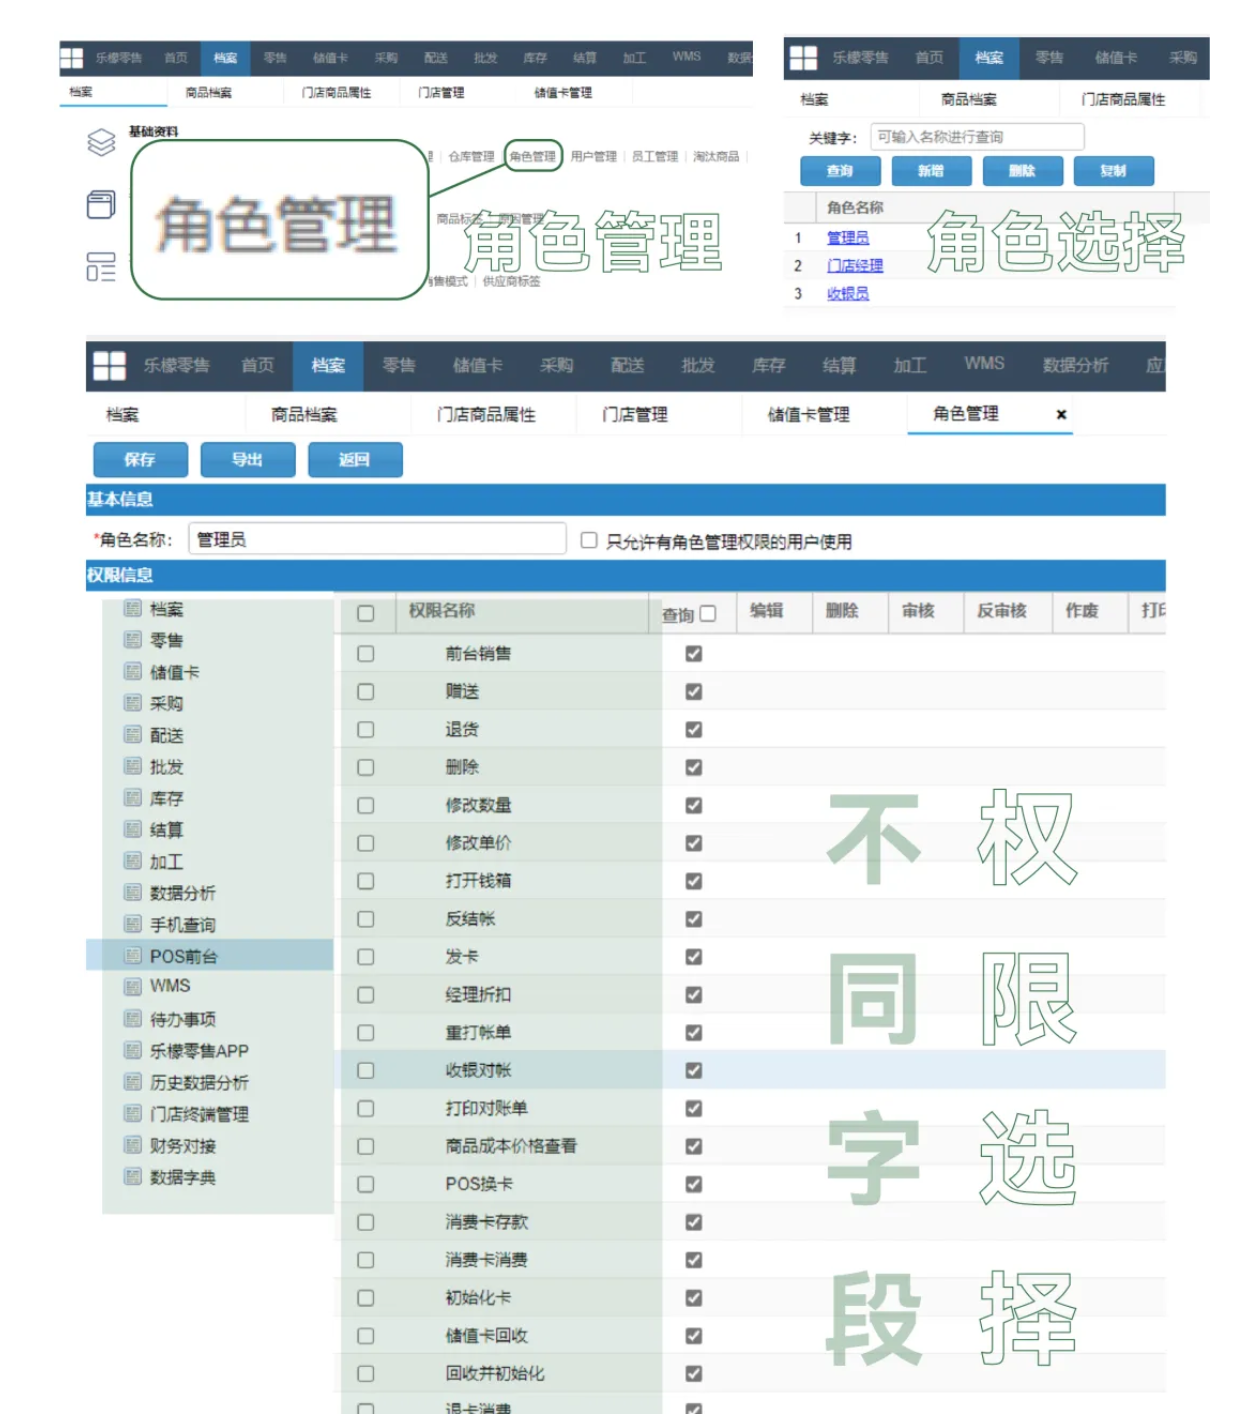The image size is (1238, 1414).
Task: Select 数据分析 module in permission tree
Action: tap(182, 893)
